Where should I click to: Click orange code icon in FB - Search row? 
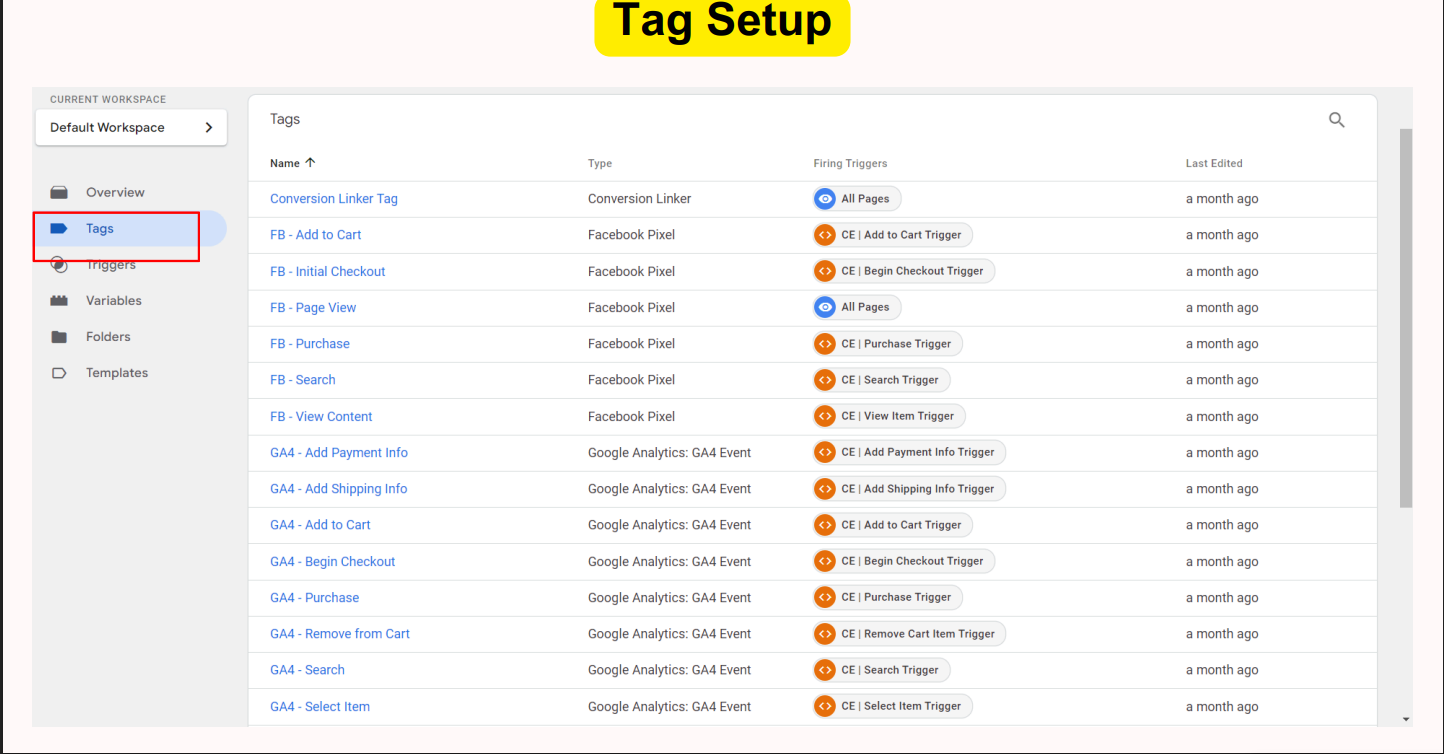pos(825,380)
